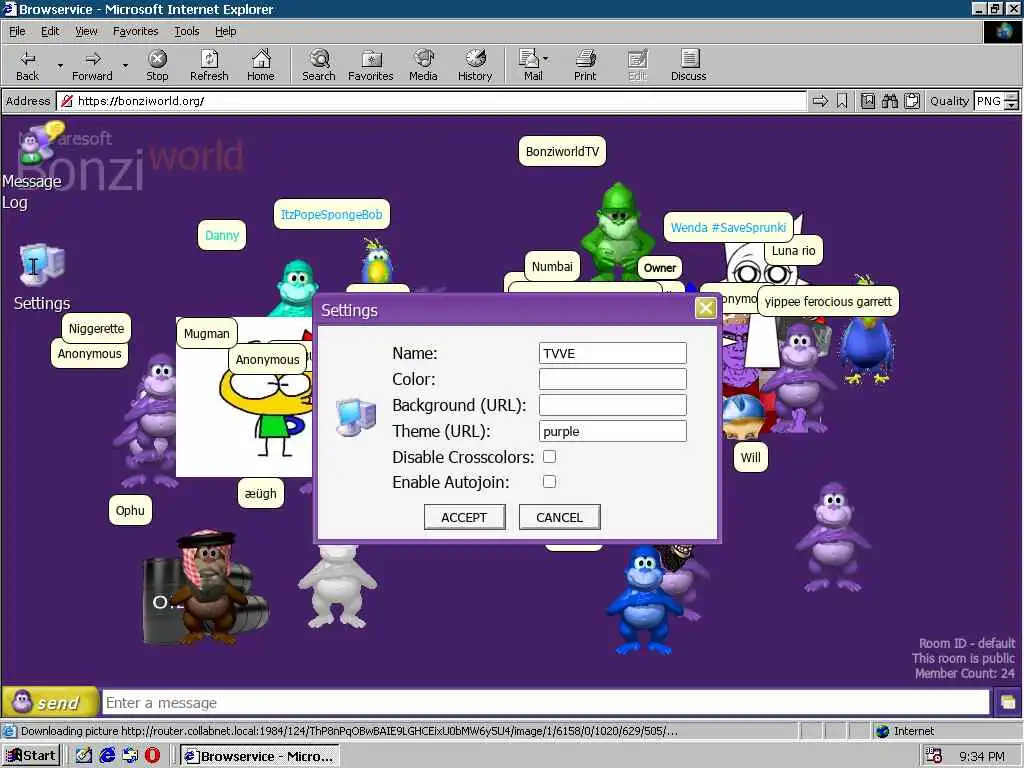1024x768 pixels.
Task: Click the bookmark ribbon icon in address bar
Action: tap(842, 101)
